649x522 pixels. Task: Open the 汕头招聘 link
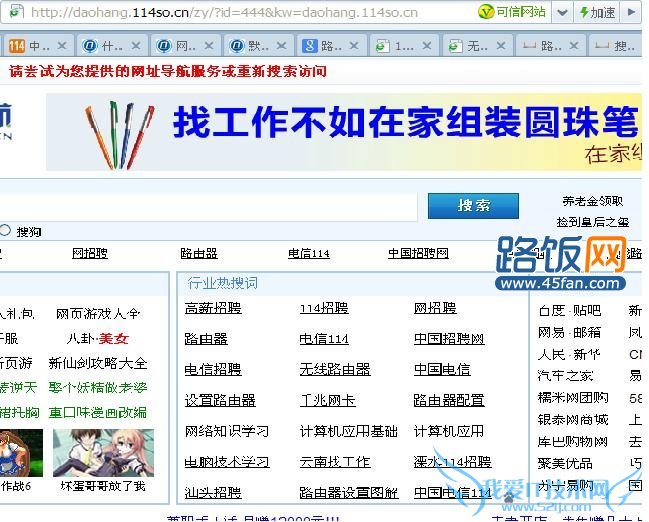[x=213, y=493]
